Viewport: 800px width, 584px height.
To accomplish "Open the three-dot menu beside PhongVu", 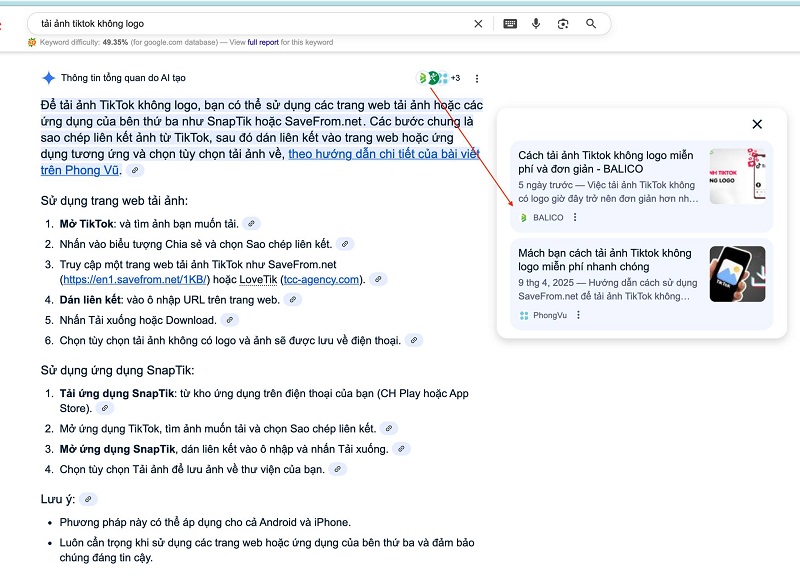I will click(x=578, y=315).
